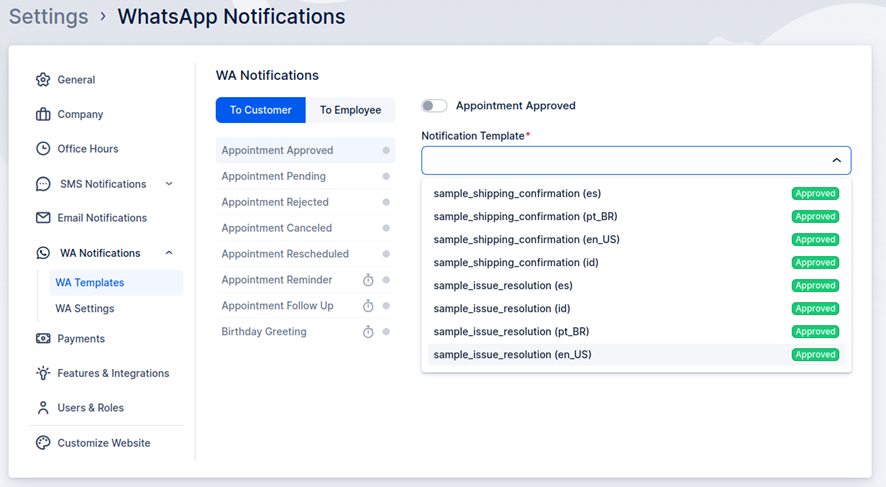886x487 pixels.
Task: Expand the SMS Notifications submenu
Action: pos(169,184)
